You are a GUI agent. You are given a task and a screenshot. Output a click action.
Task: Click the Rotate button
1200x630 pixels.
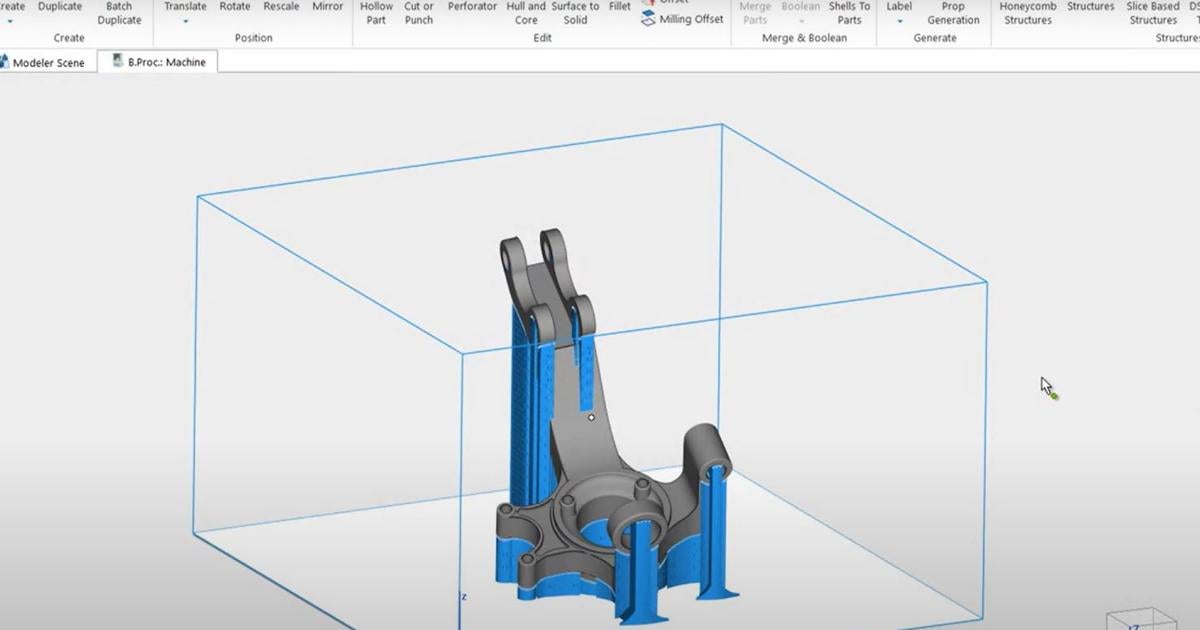234,10
